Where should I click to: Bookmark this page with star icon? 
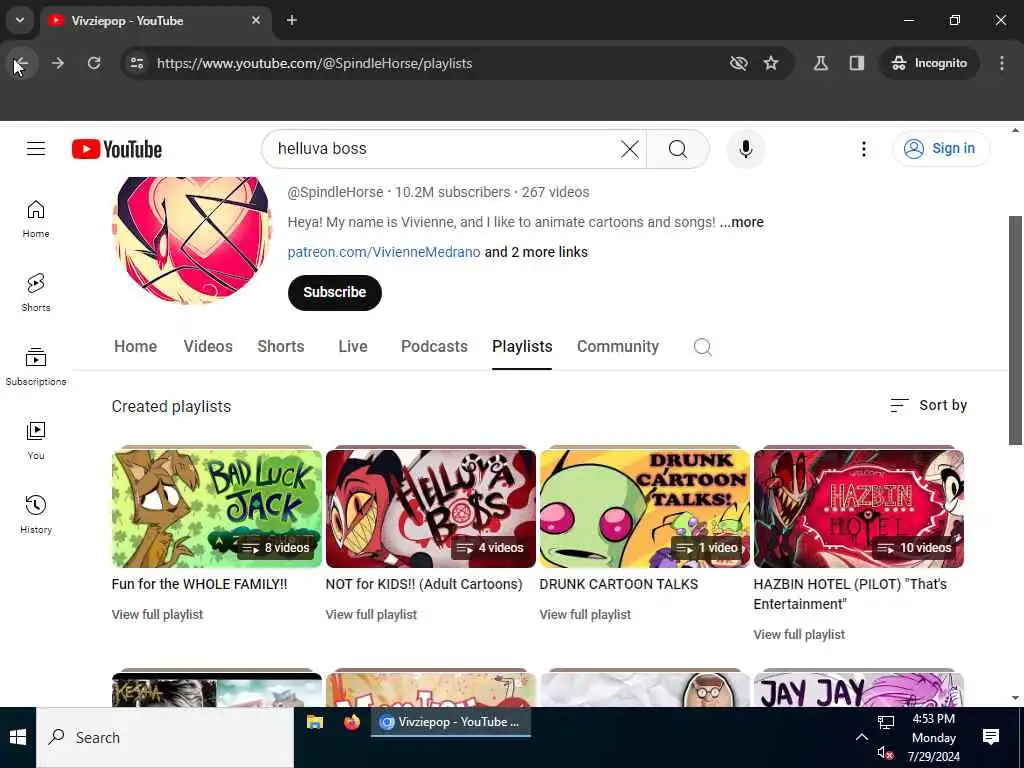pyautogui.click(x=771, y=63)
